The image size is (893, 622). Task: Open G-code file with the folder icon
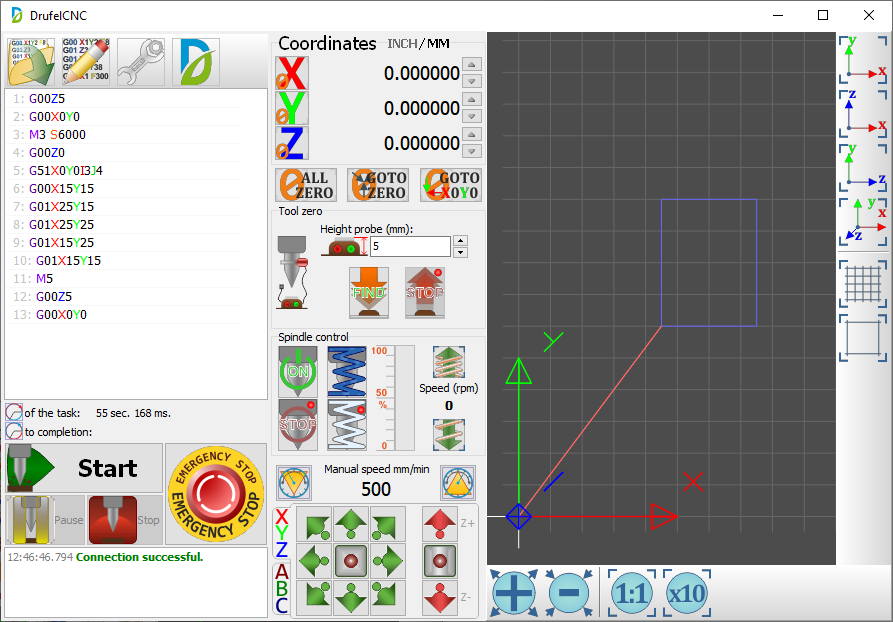[31, 62]
